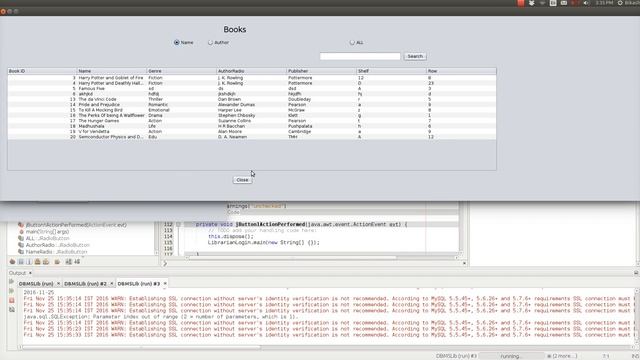Toggle show fields filter in navigator

tap(21, 262)
